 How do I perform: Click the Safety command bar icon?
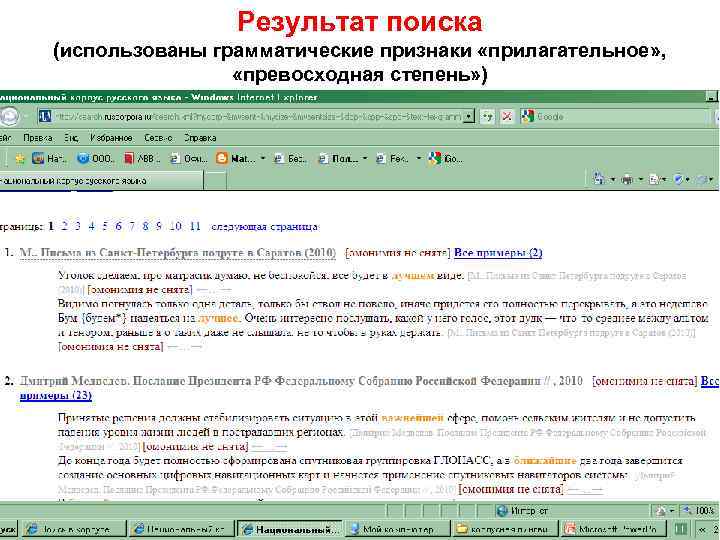678,180
